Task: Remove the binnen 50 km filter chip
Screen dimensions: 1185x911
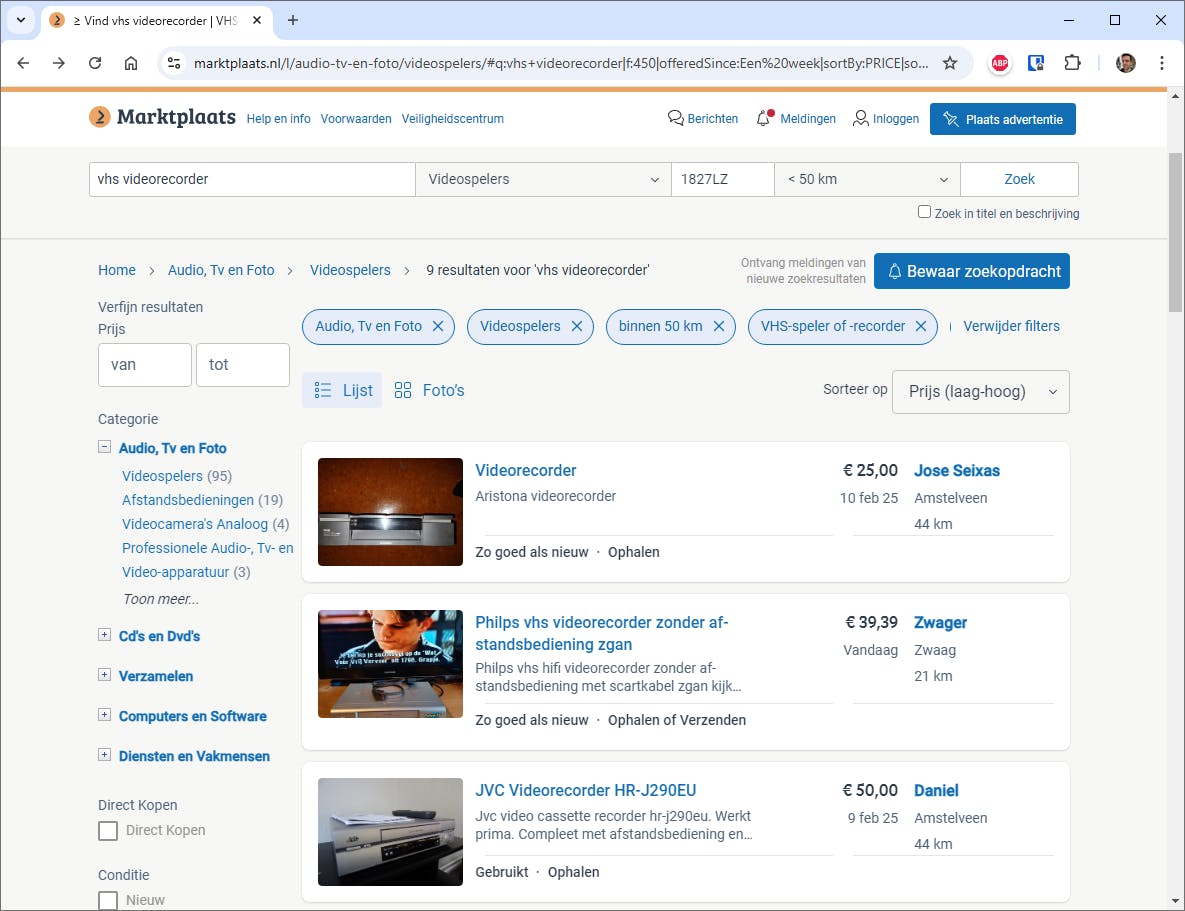Action: click(719, 326)
